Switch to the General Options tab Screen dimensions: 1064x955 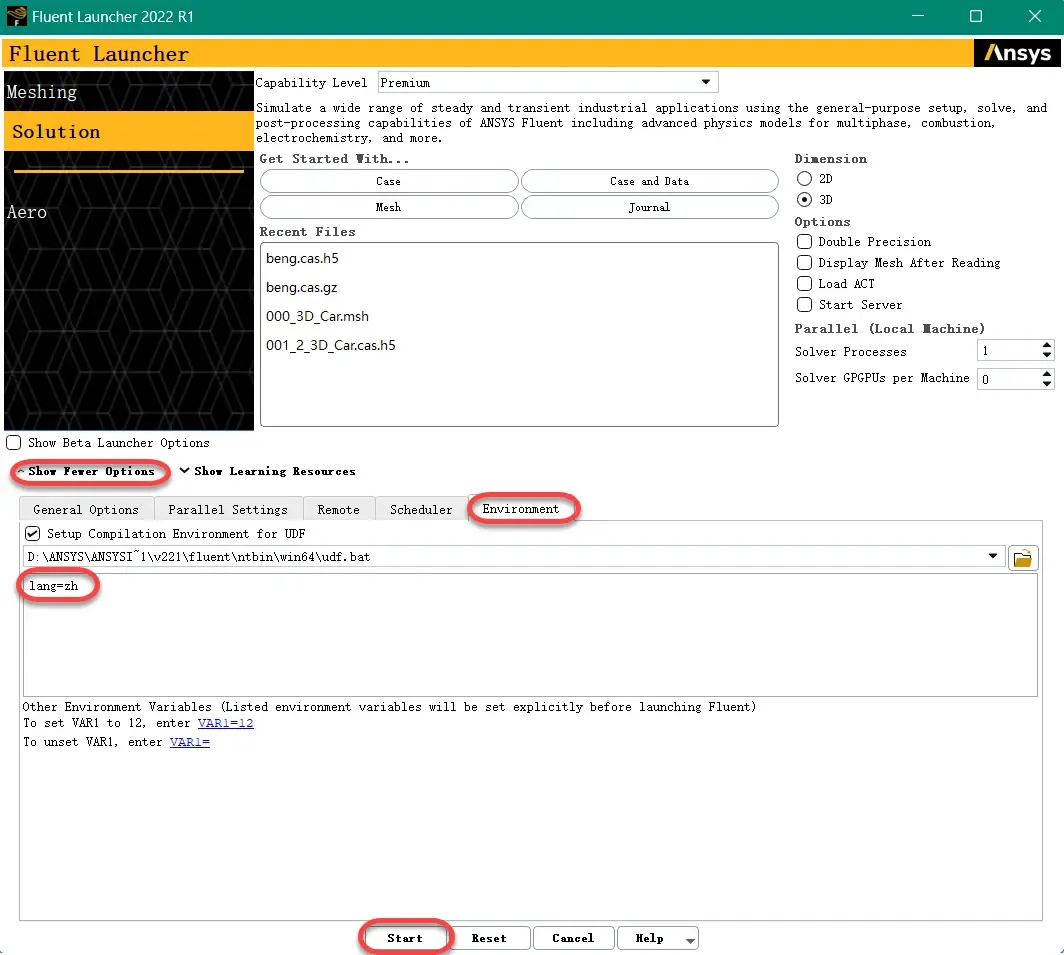[86, 510]
